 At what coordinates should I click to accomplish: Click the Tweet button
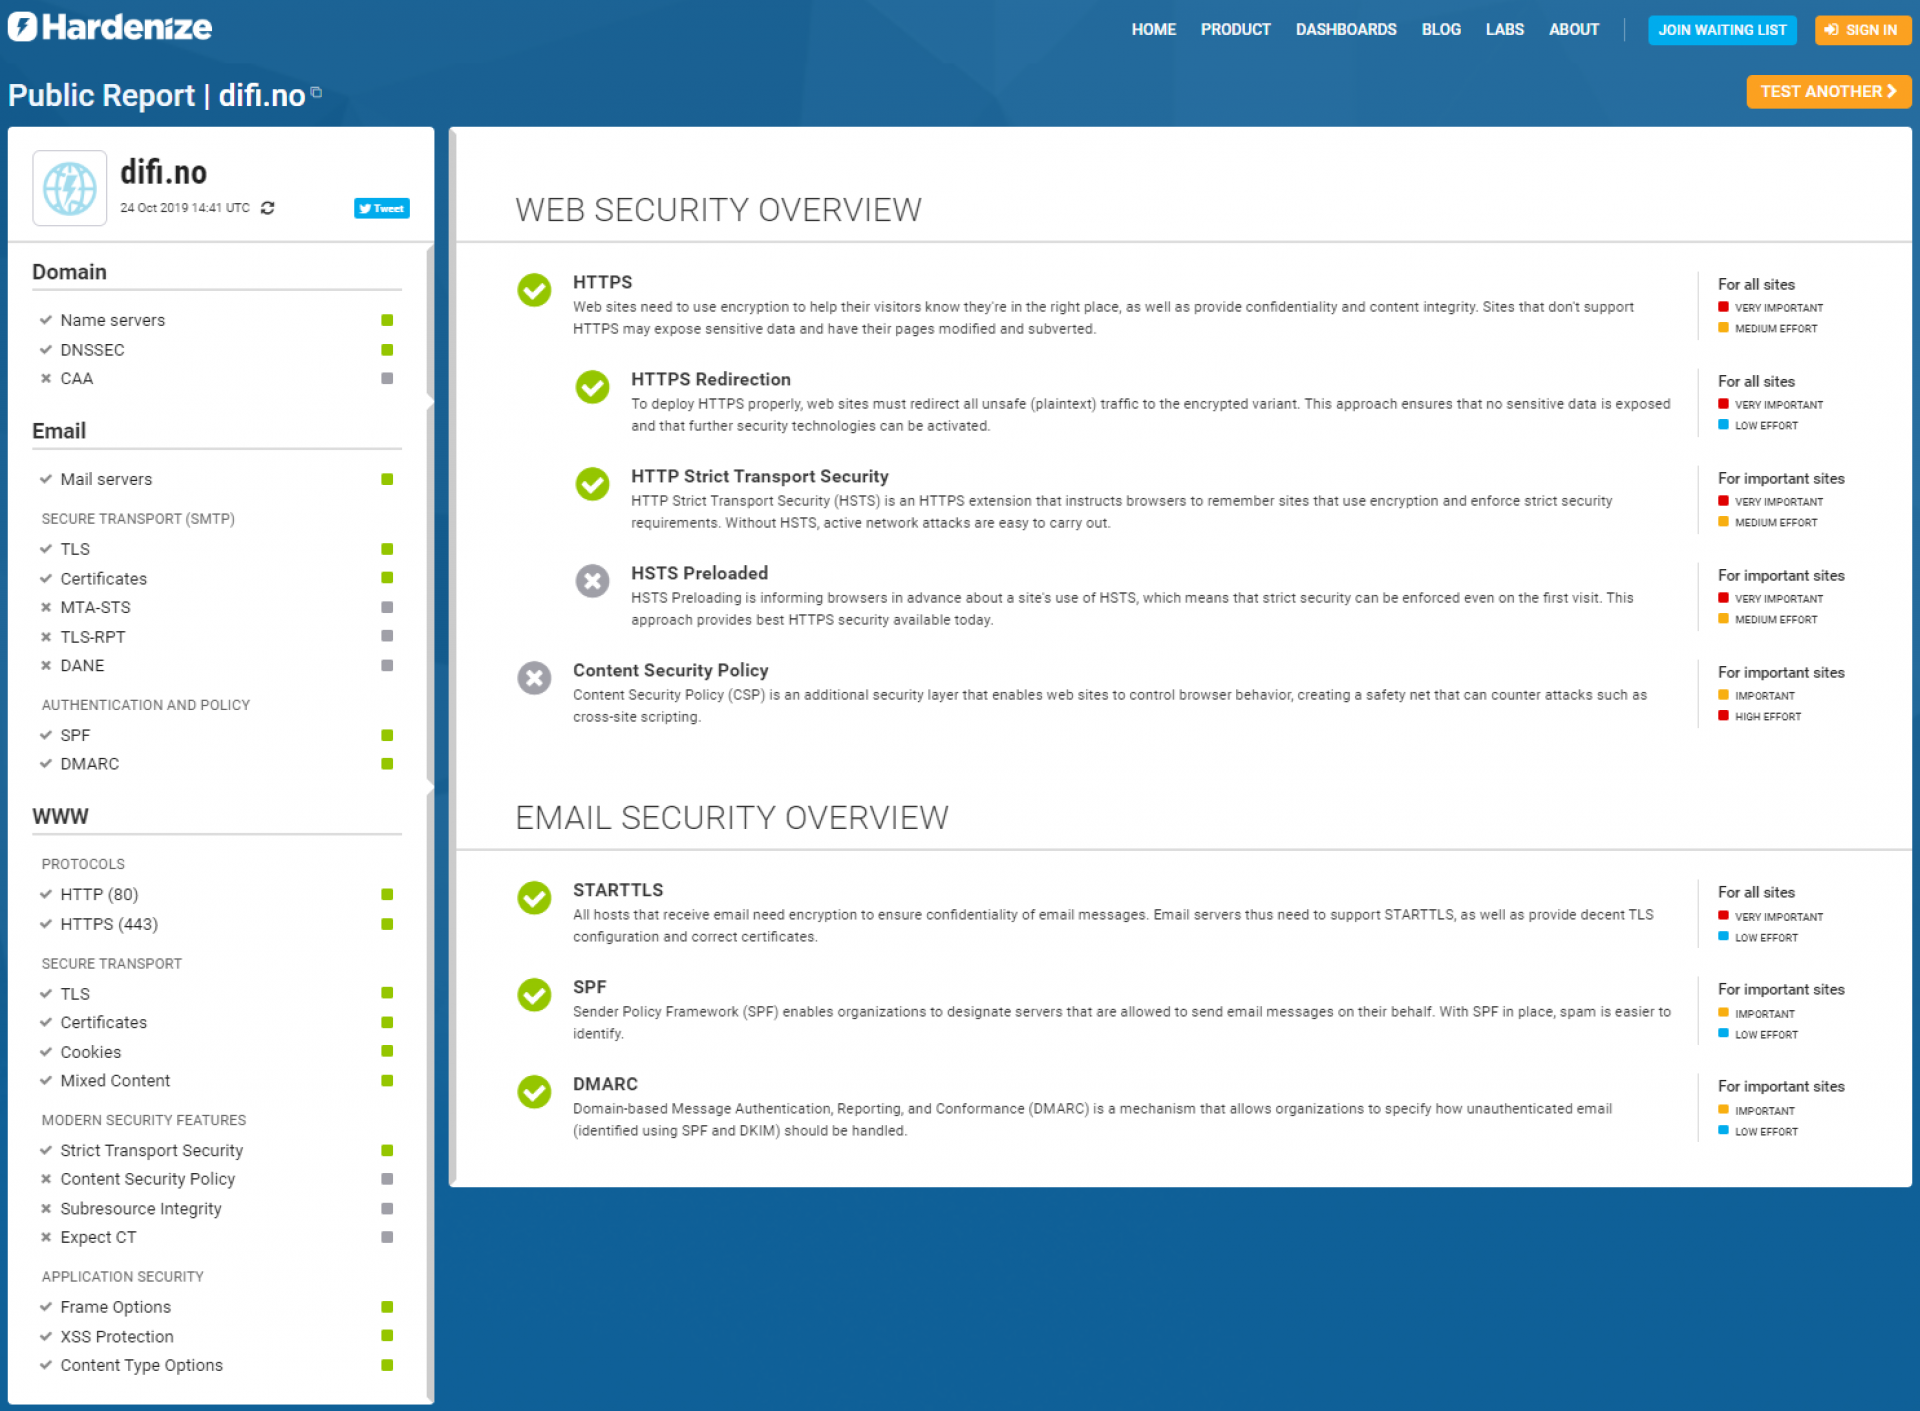[382, 208]
